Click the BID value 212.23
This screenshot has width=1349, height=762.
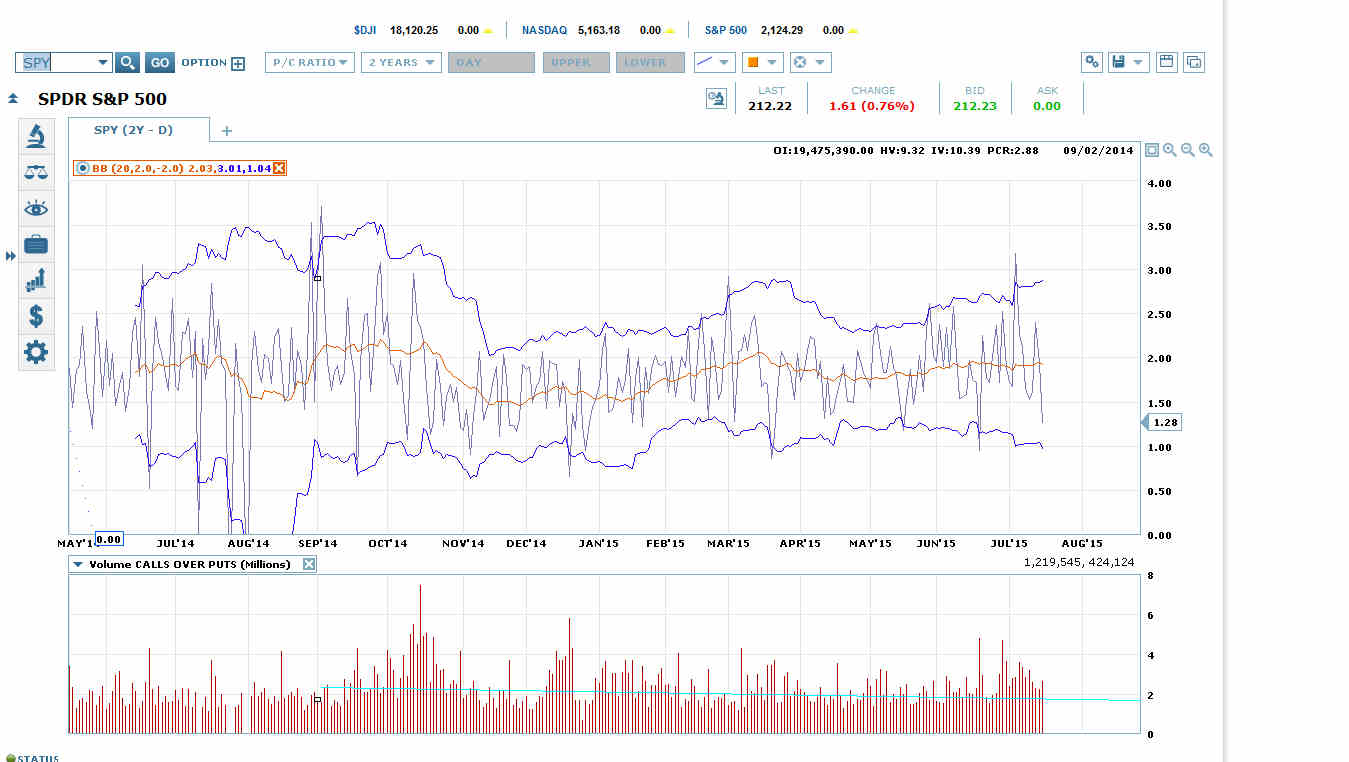click(x=974, y=106)
